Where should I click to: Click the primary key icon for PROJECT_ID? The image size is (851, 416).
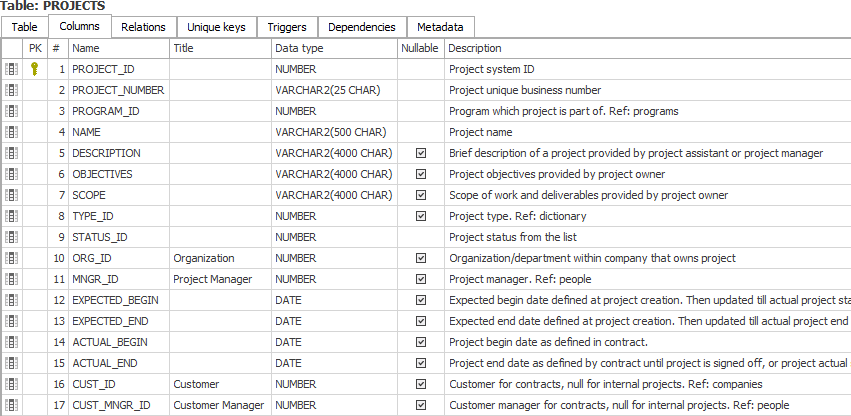click(34, 69)
